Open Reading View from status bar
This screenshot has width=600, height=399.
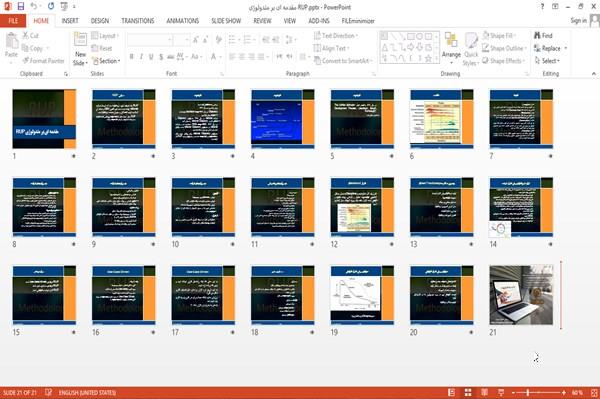coord(484,392)
